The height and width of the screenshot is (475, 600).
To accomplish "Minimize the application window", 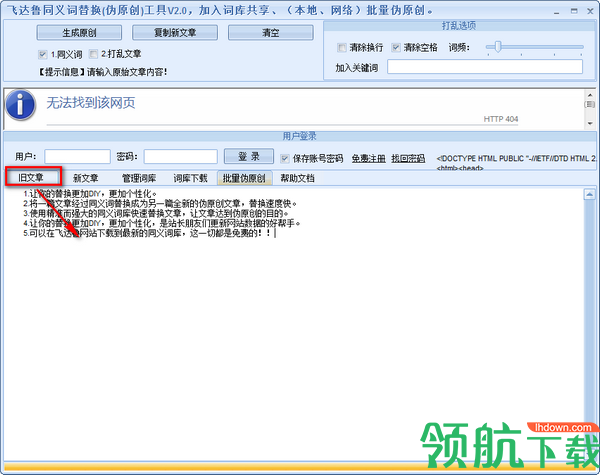I will coord(556,11).
